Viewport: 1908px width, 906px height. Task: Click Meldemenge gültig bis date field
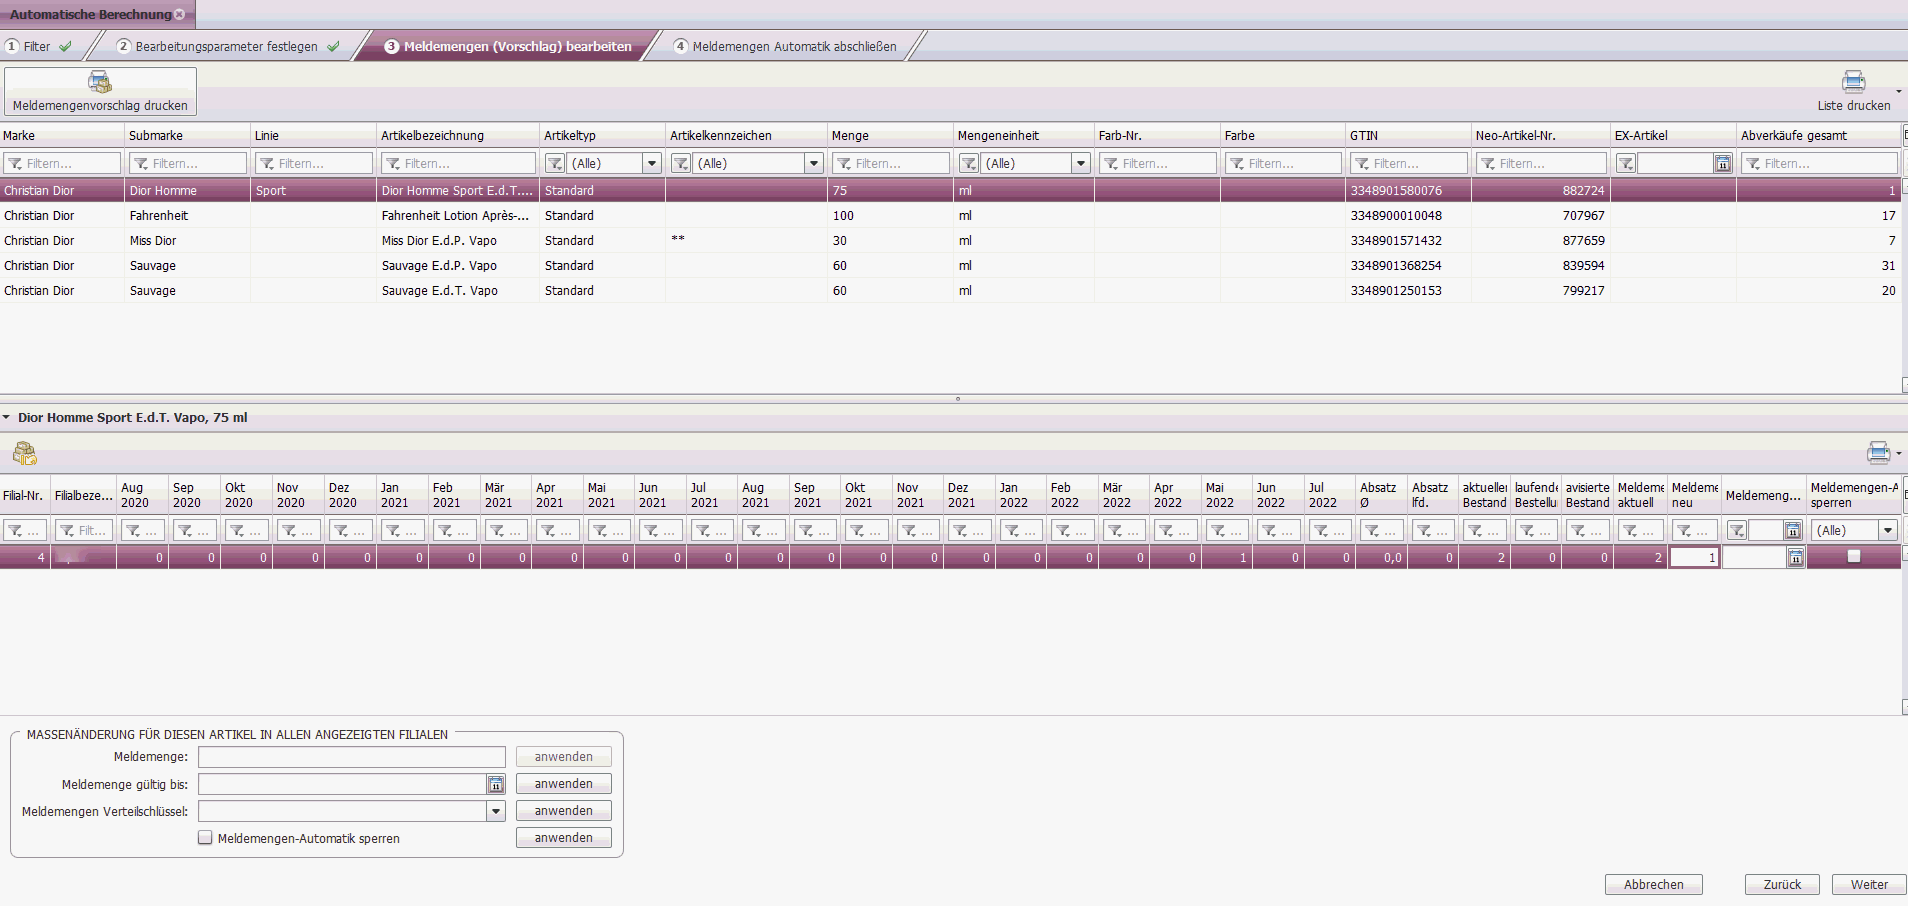342,784
